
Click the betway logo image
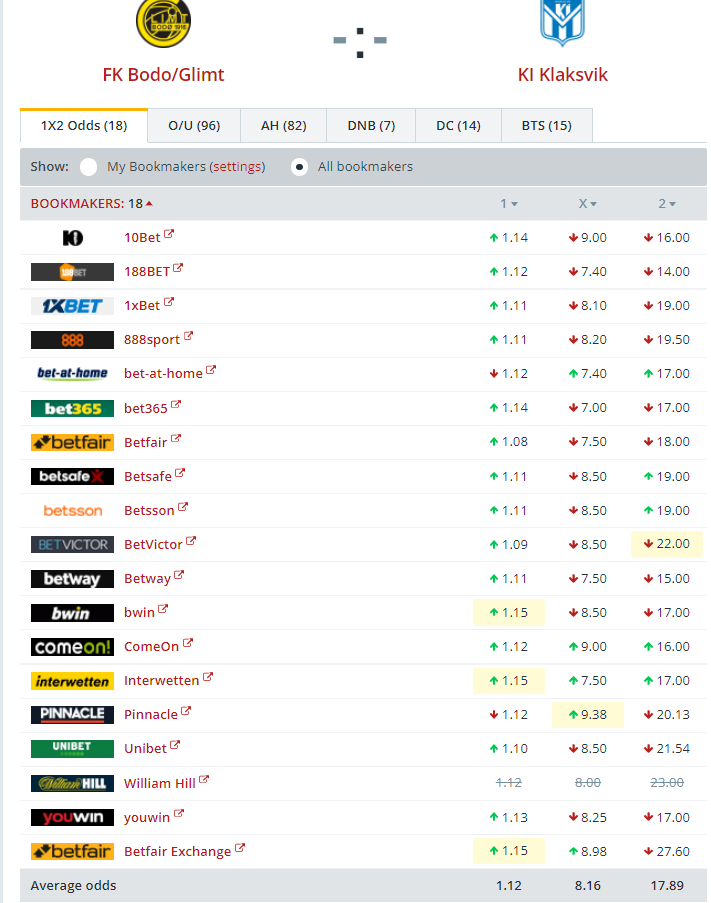click(x=73, y=579)
